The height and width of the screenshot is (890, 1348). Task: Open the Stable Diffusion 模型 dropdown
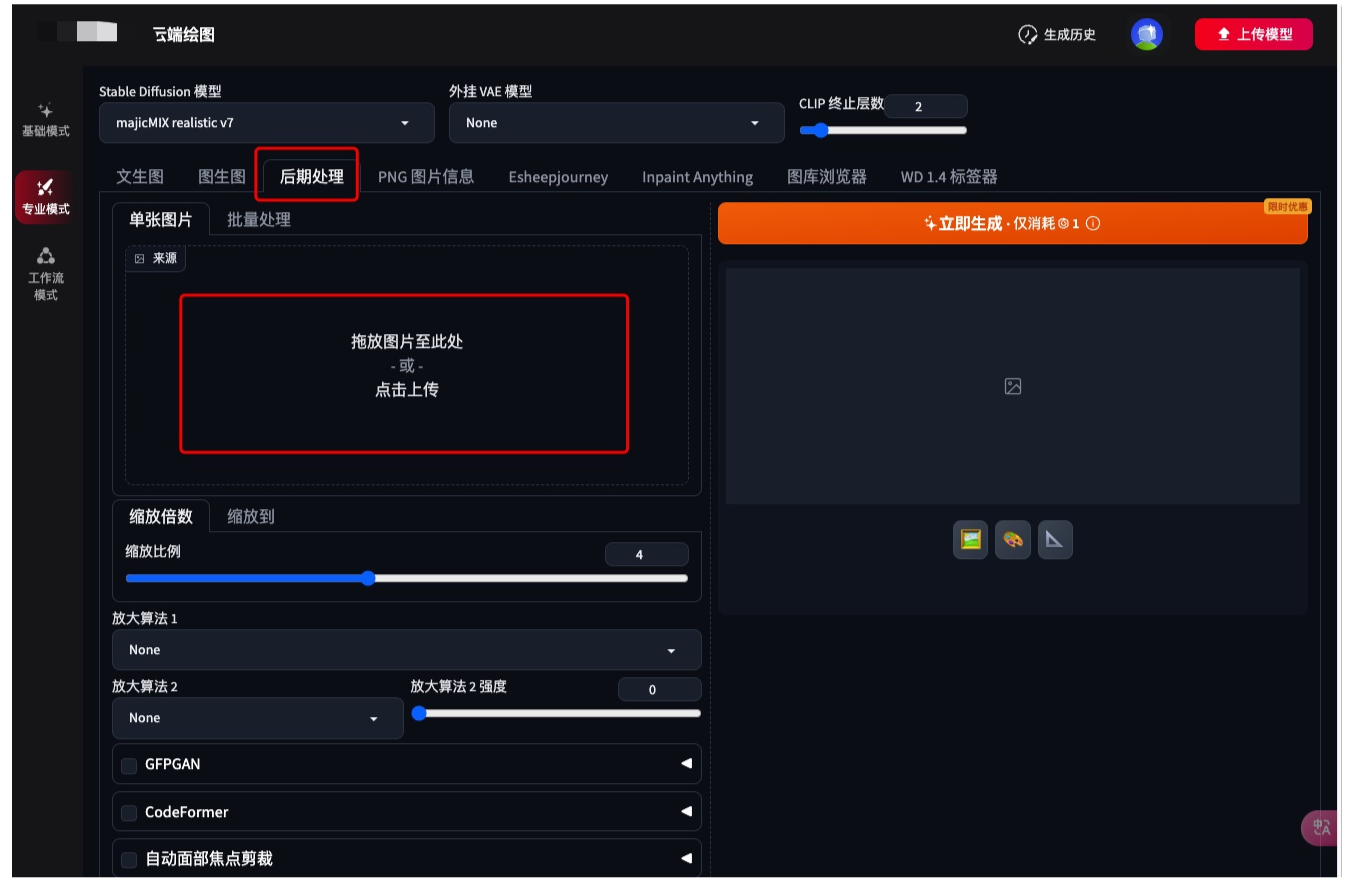pos(267,123)
